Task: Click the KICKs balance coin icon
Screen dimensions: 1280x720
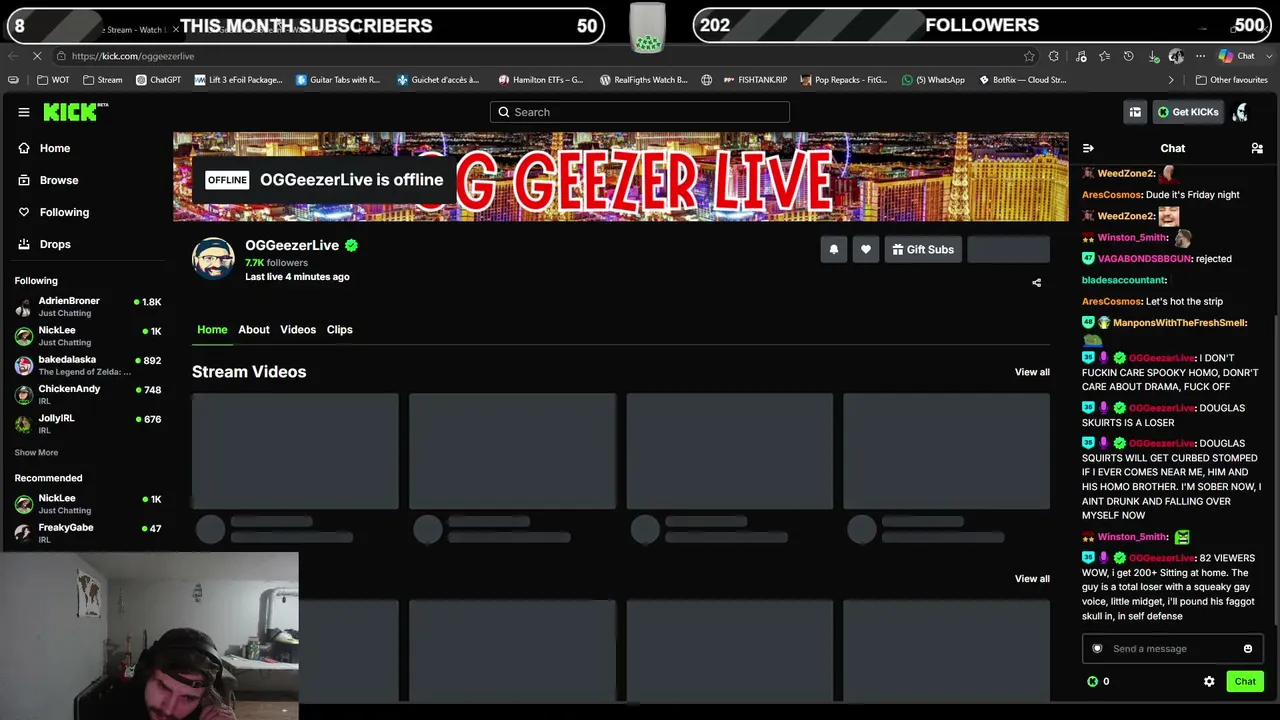Action: (x=1092, y=681)
